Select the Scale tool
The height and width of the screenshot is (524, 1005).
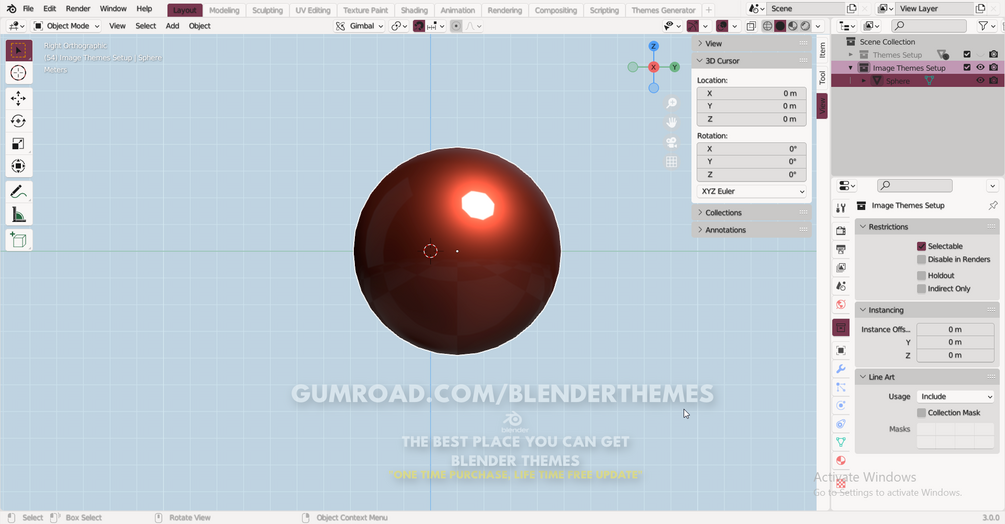pyautogui.click(x=19, y=143)
